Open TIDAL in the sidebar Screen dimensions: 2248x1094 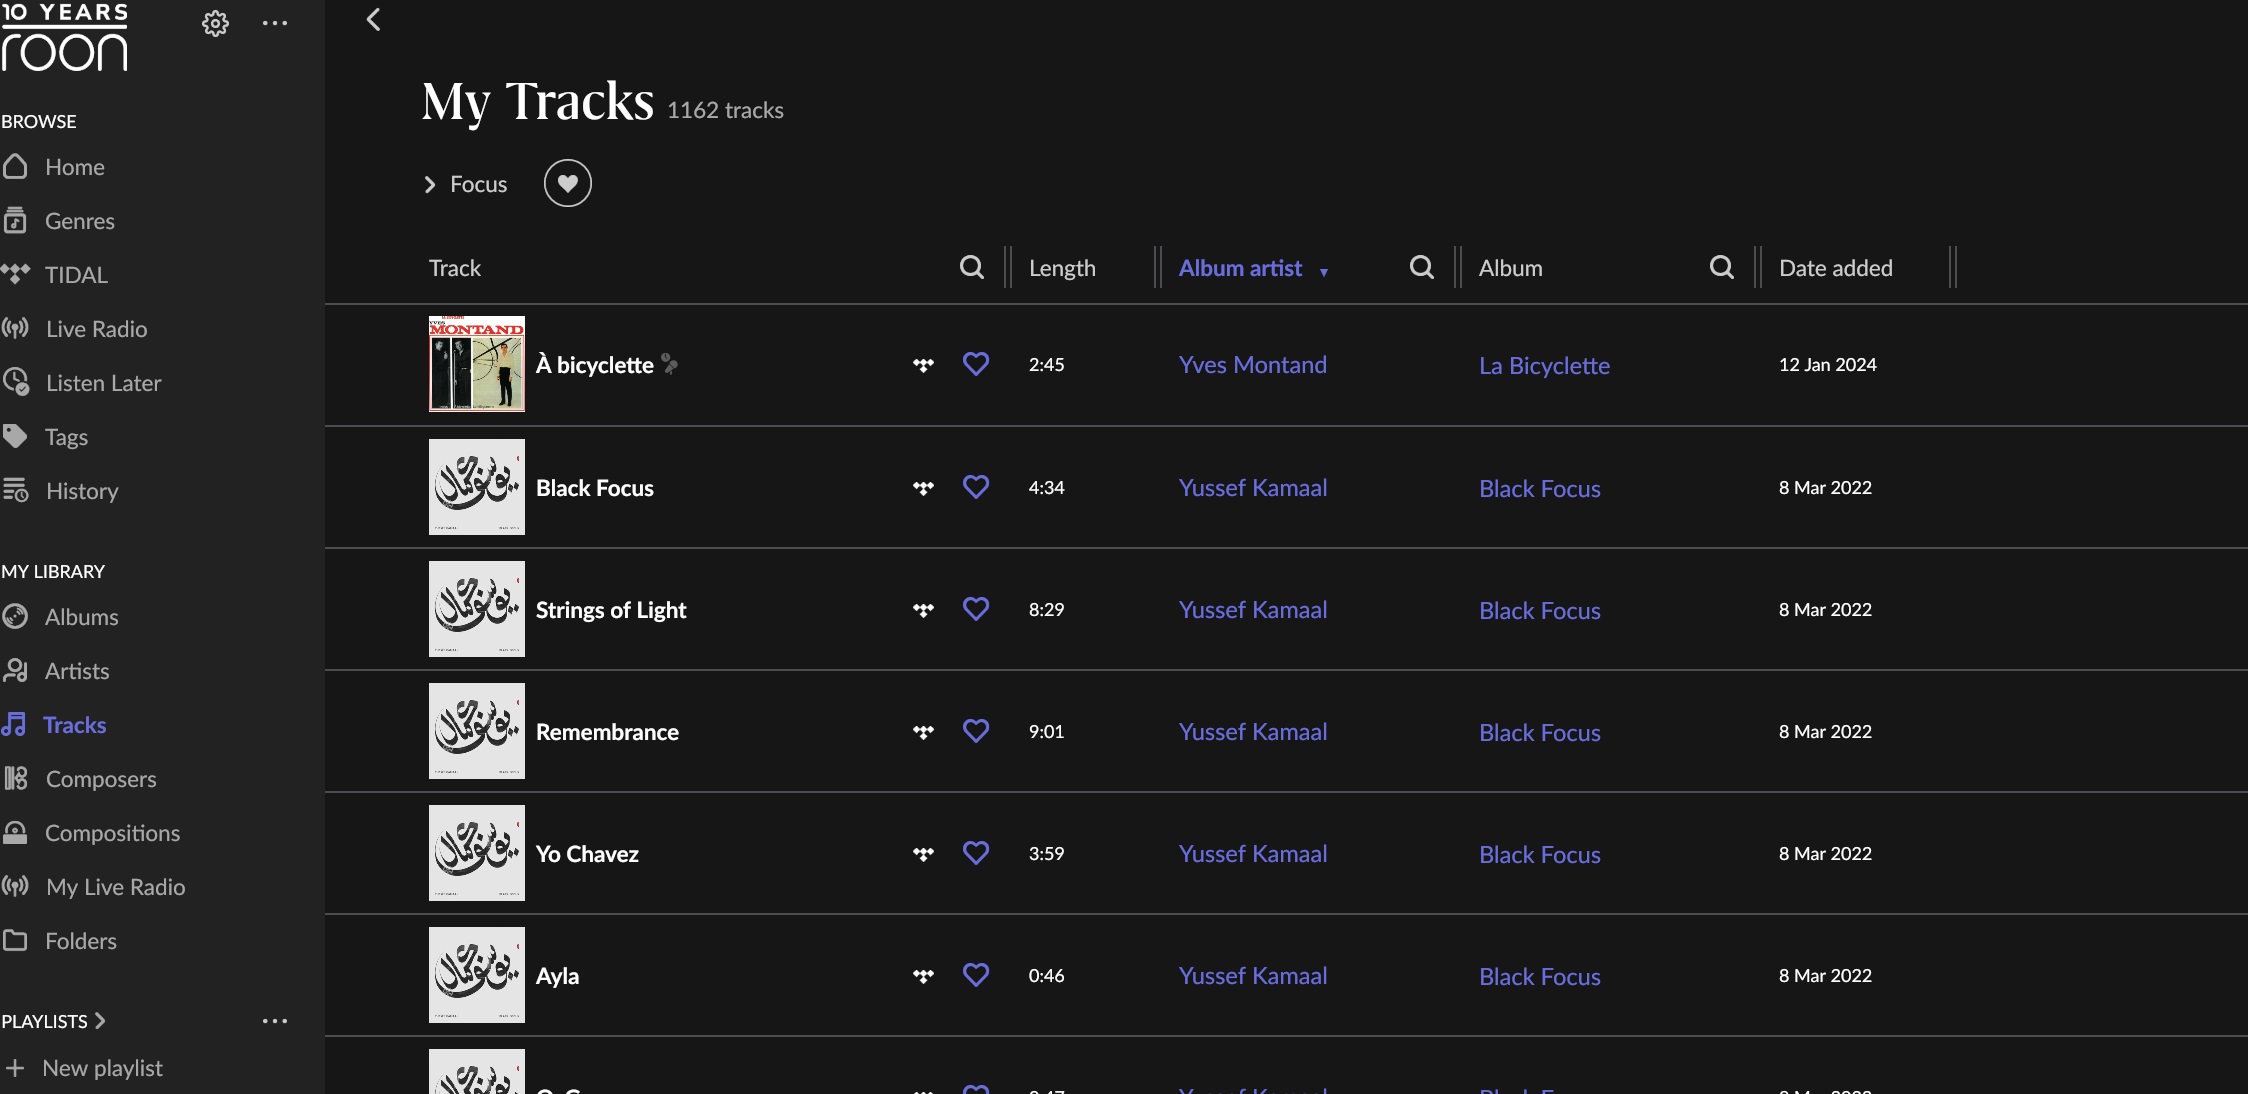point(75,275)
